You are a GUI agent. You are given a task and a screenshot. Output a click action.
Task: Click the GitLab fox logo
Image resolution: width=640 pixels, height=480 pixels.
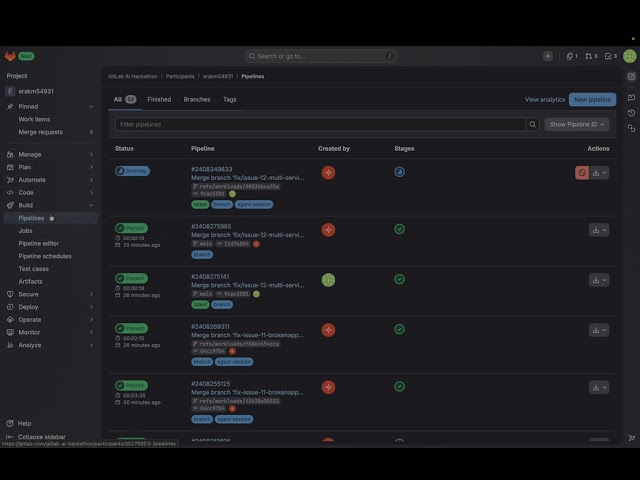[x=10, y=56]
